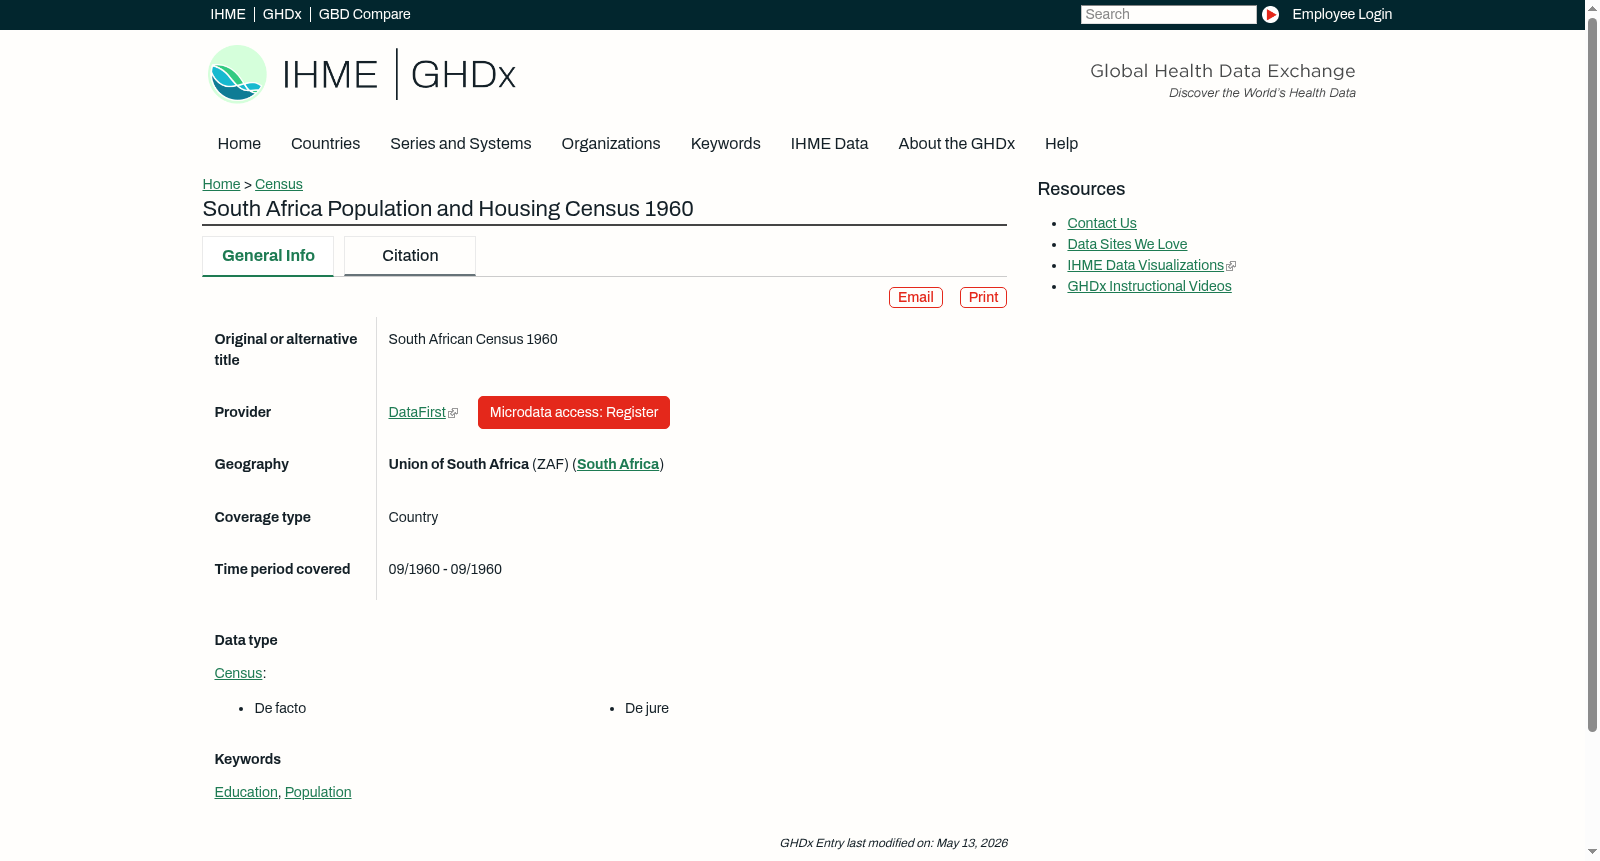Open IHME Data Visualizations link
The height and width of the screenshot is (861, 1600).
click(x=1145, y=266)
